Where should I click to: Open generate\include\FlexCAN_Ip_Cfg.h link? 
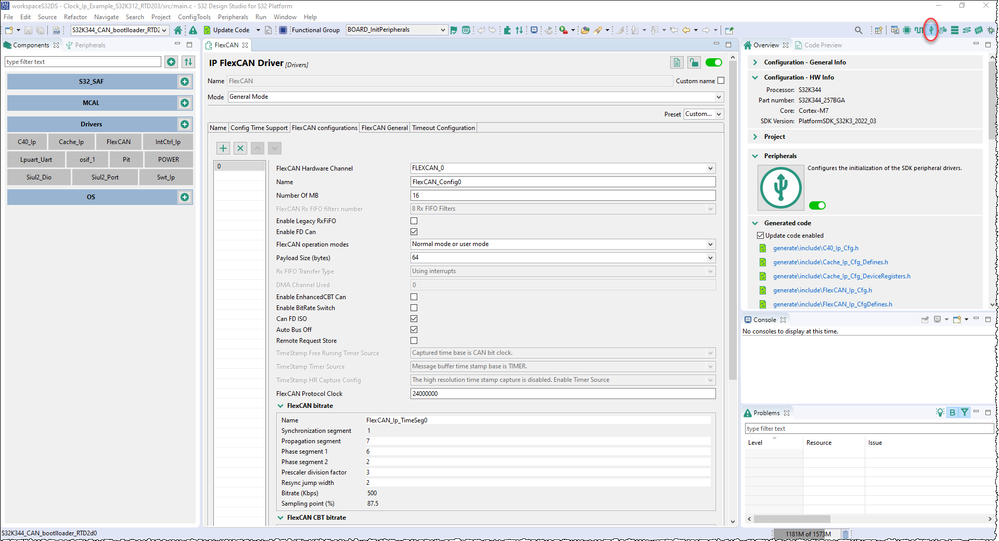pos(823,291)
